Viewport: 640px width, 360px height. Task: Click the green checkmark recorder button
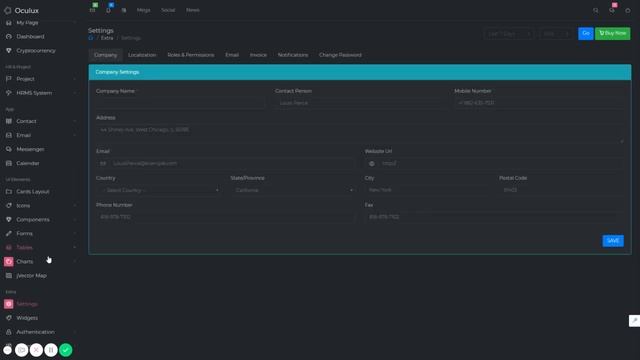(x=65, y=350)
